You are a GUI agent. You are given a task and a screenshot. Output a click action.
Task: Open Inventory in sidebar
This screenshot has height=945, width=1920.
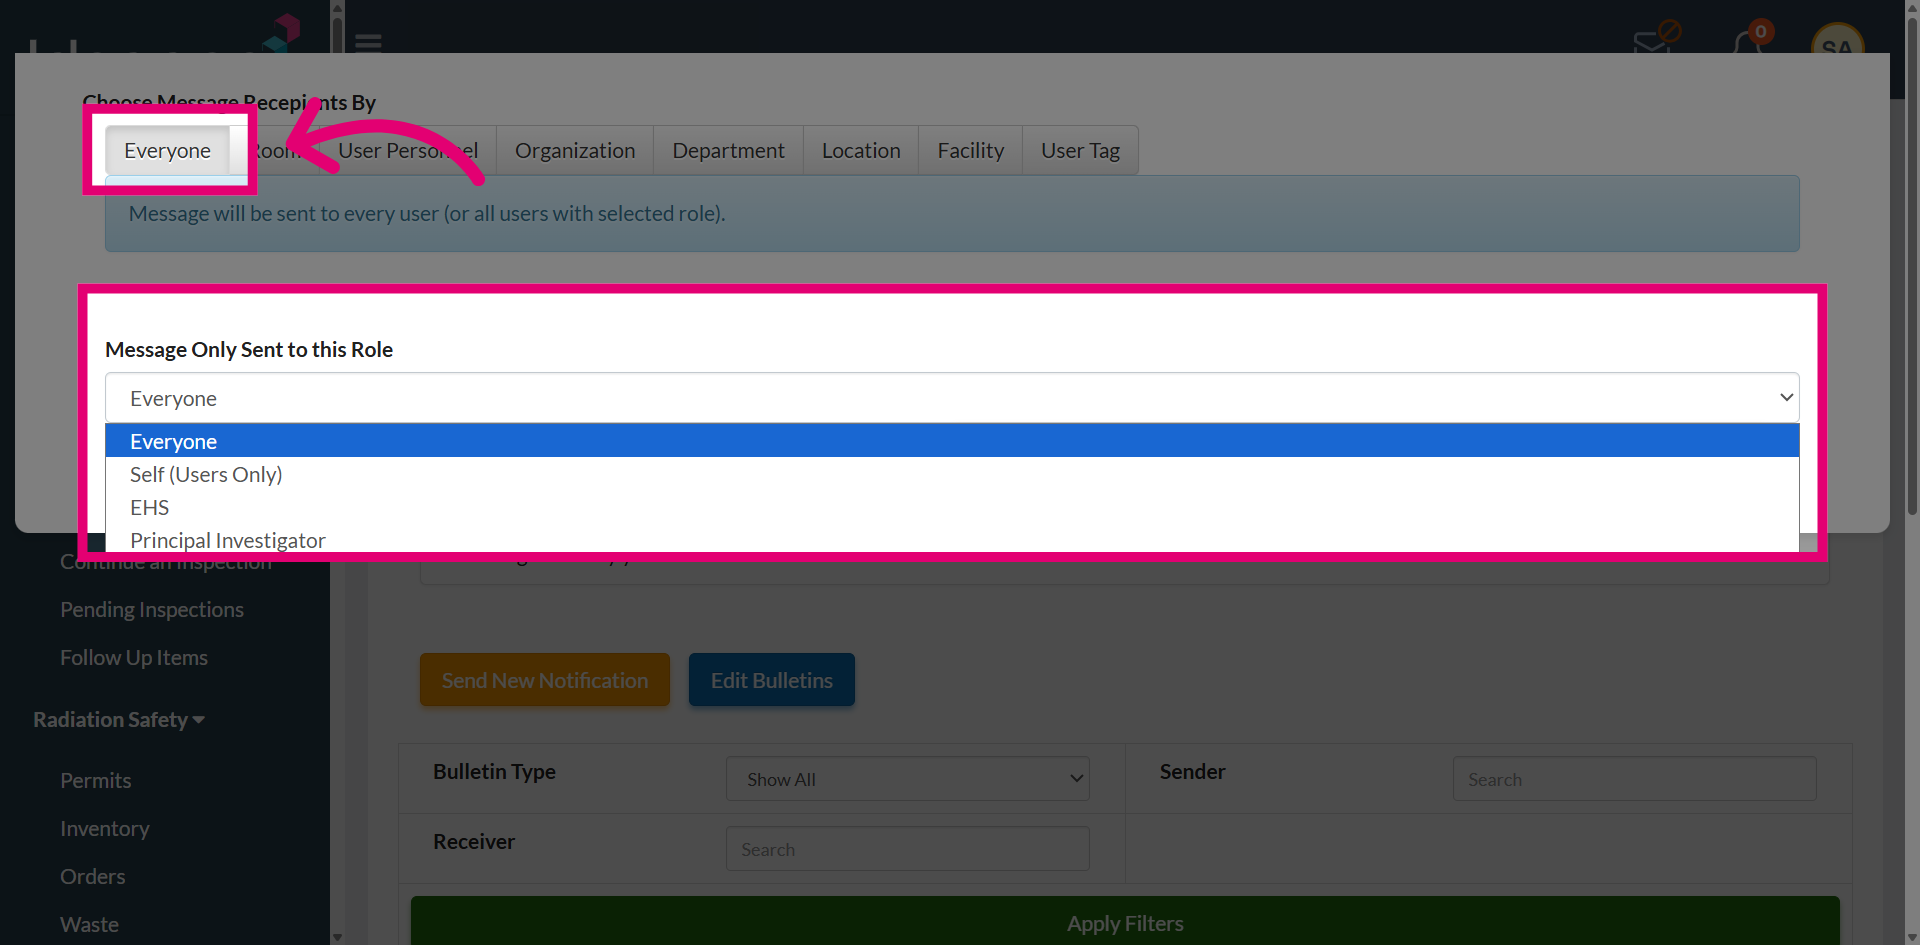(x=105, y=828)
